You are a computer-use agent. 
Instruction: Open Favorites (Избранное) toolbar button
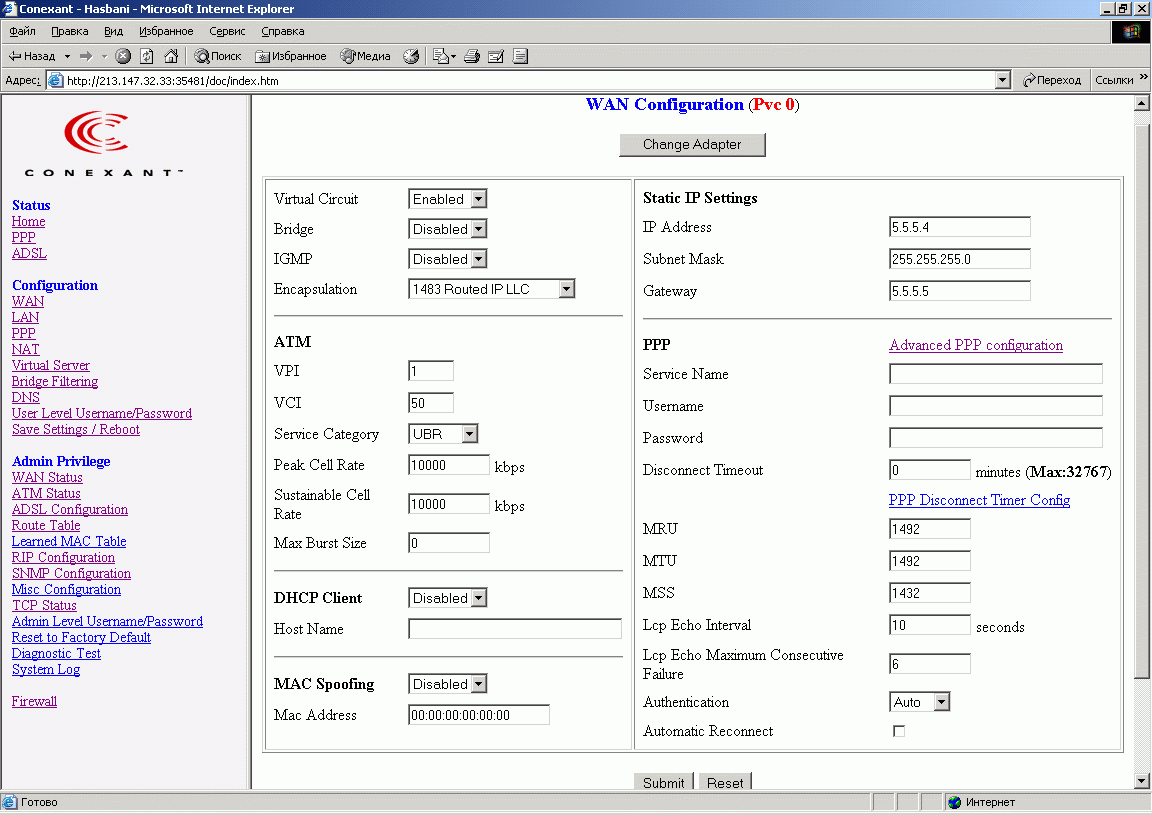point(291,56)
